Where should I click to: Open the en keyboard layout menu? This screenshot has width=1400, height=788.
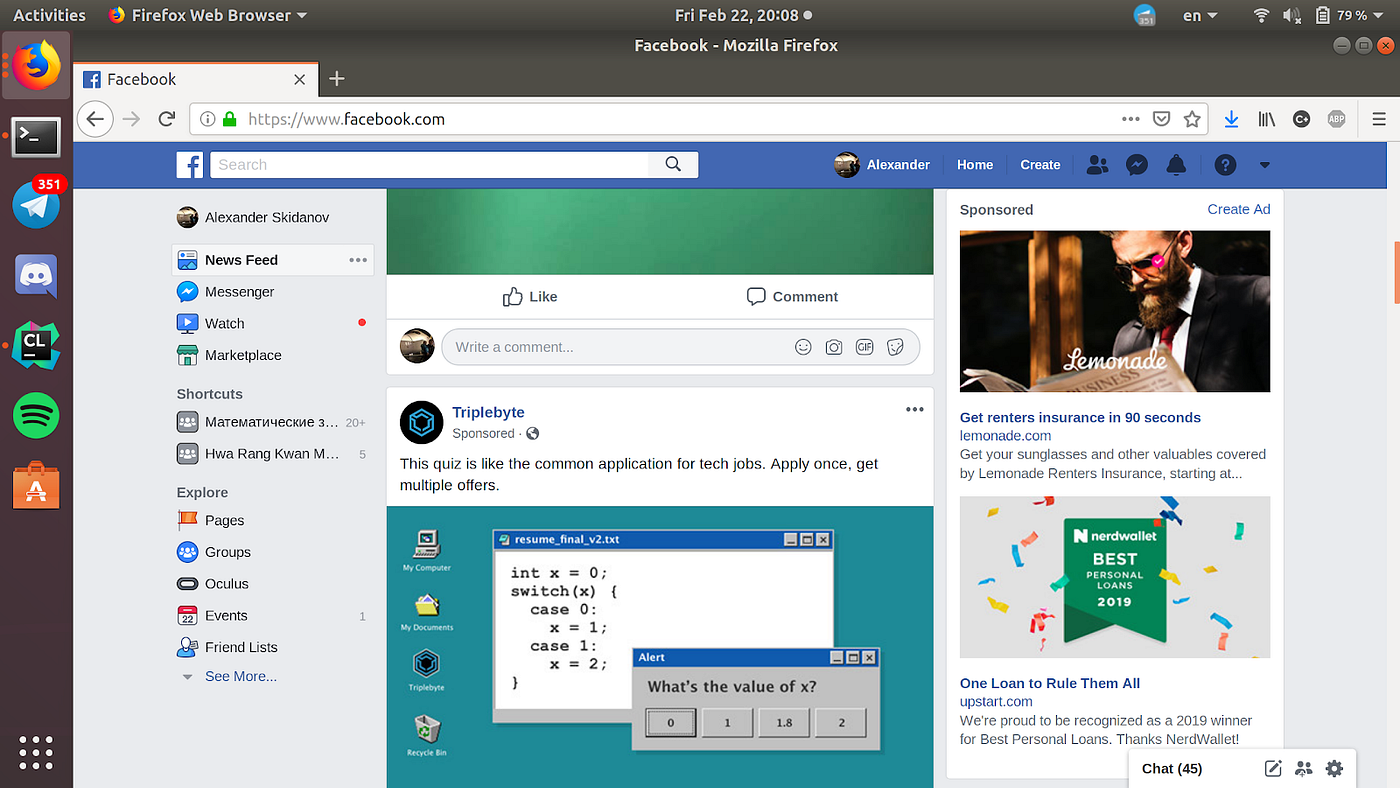(1200, 15)
